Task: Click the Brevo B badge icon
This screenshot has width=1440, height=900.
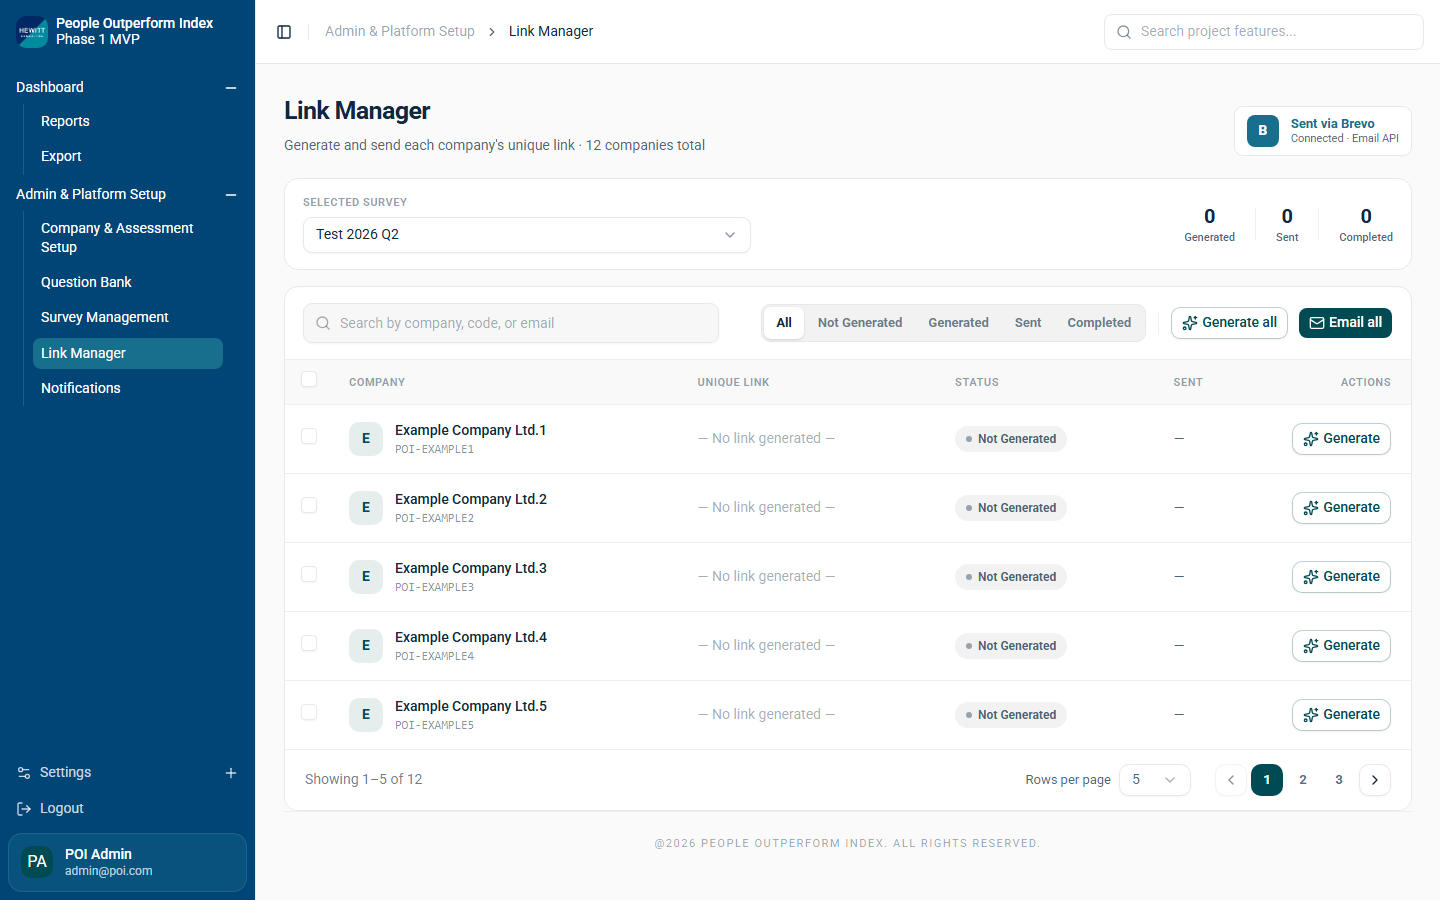Action: (x=1263, y=131)
